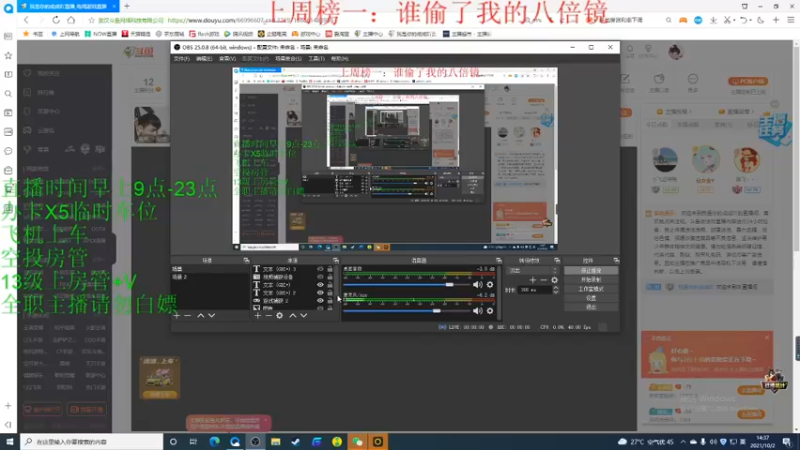
Task: Open the scene transition type dropdown
Action: pyautogui.click(x=531, y=270)
